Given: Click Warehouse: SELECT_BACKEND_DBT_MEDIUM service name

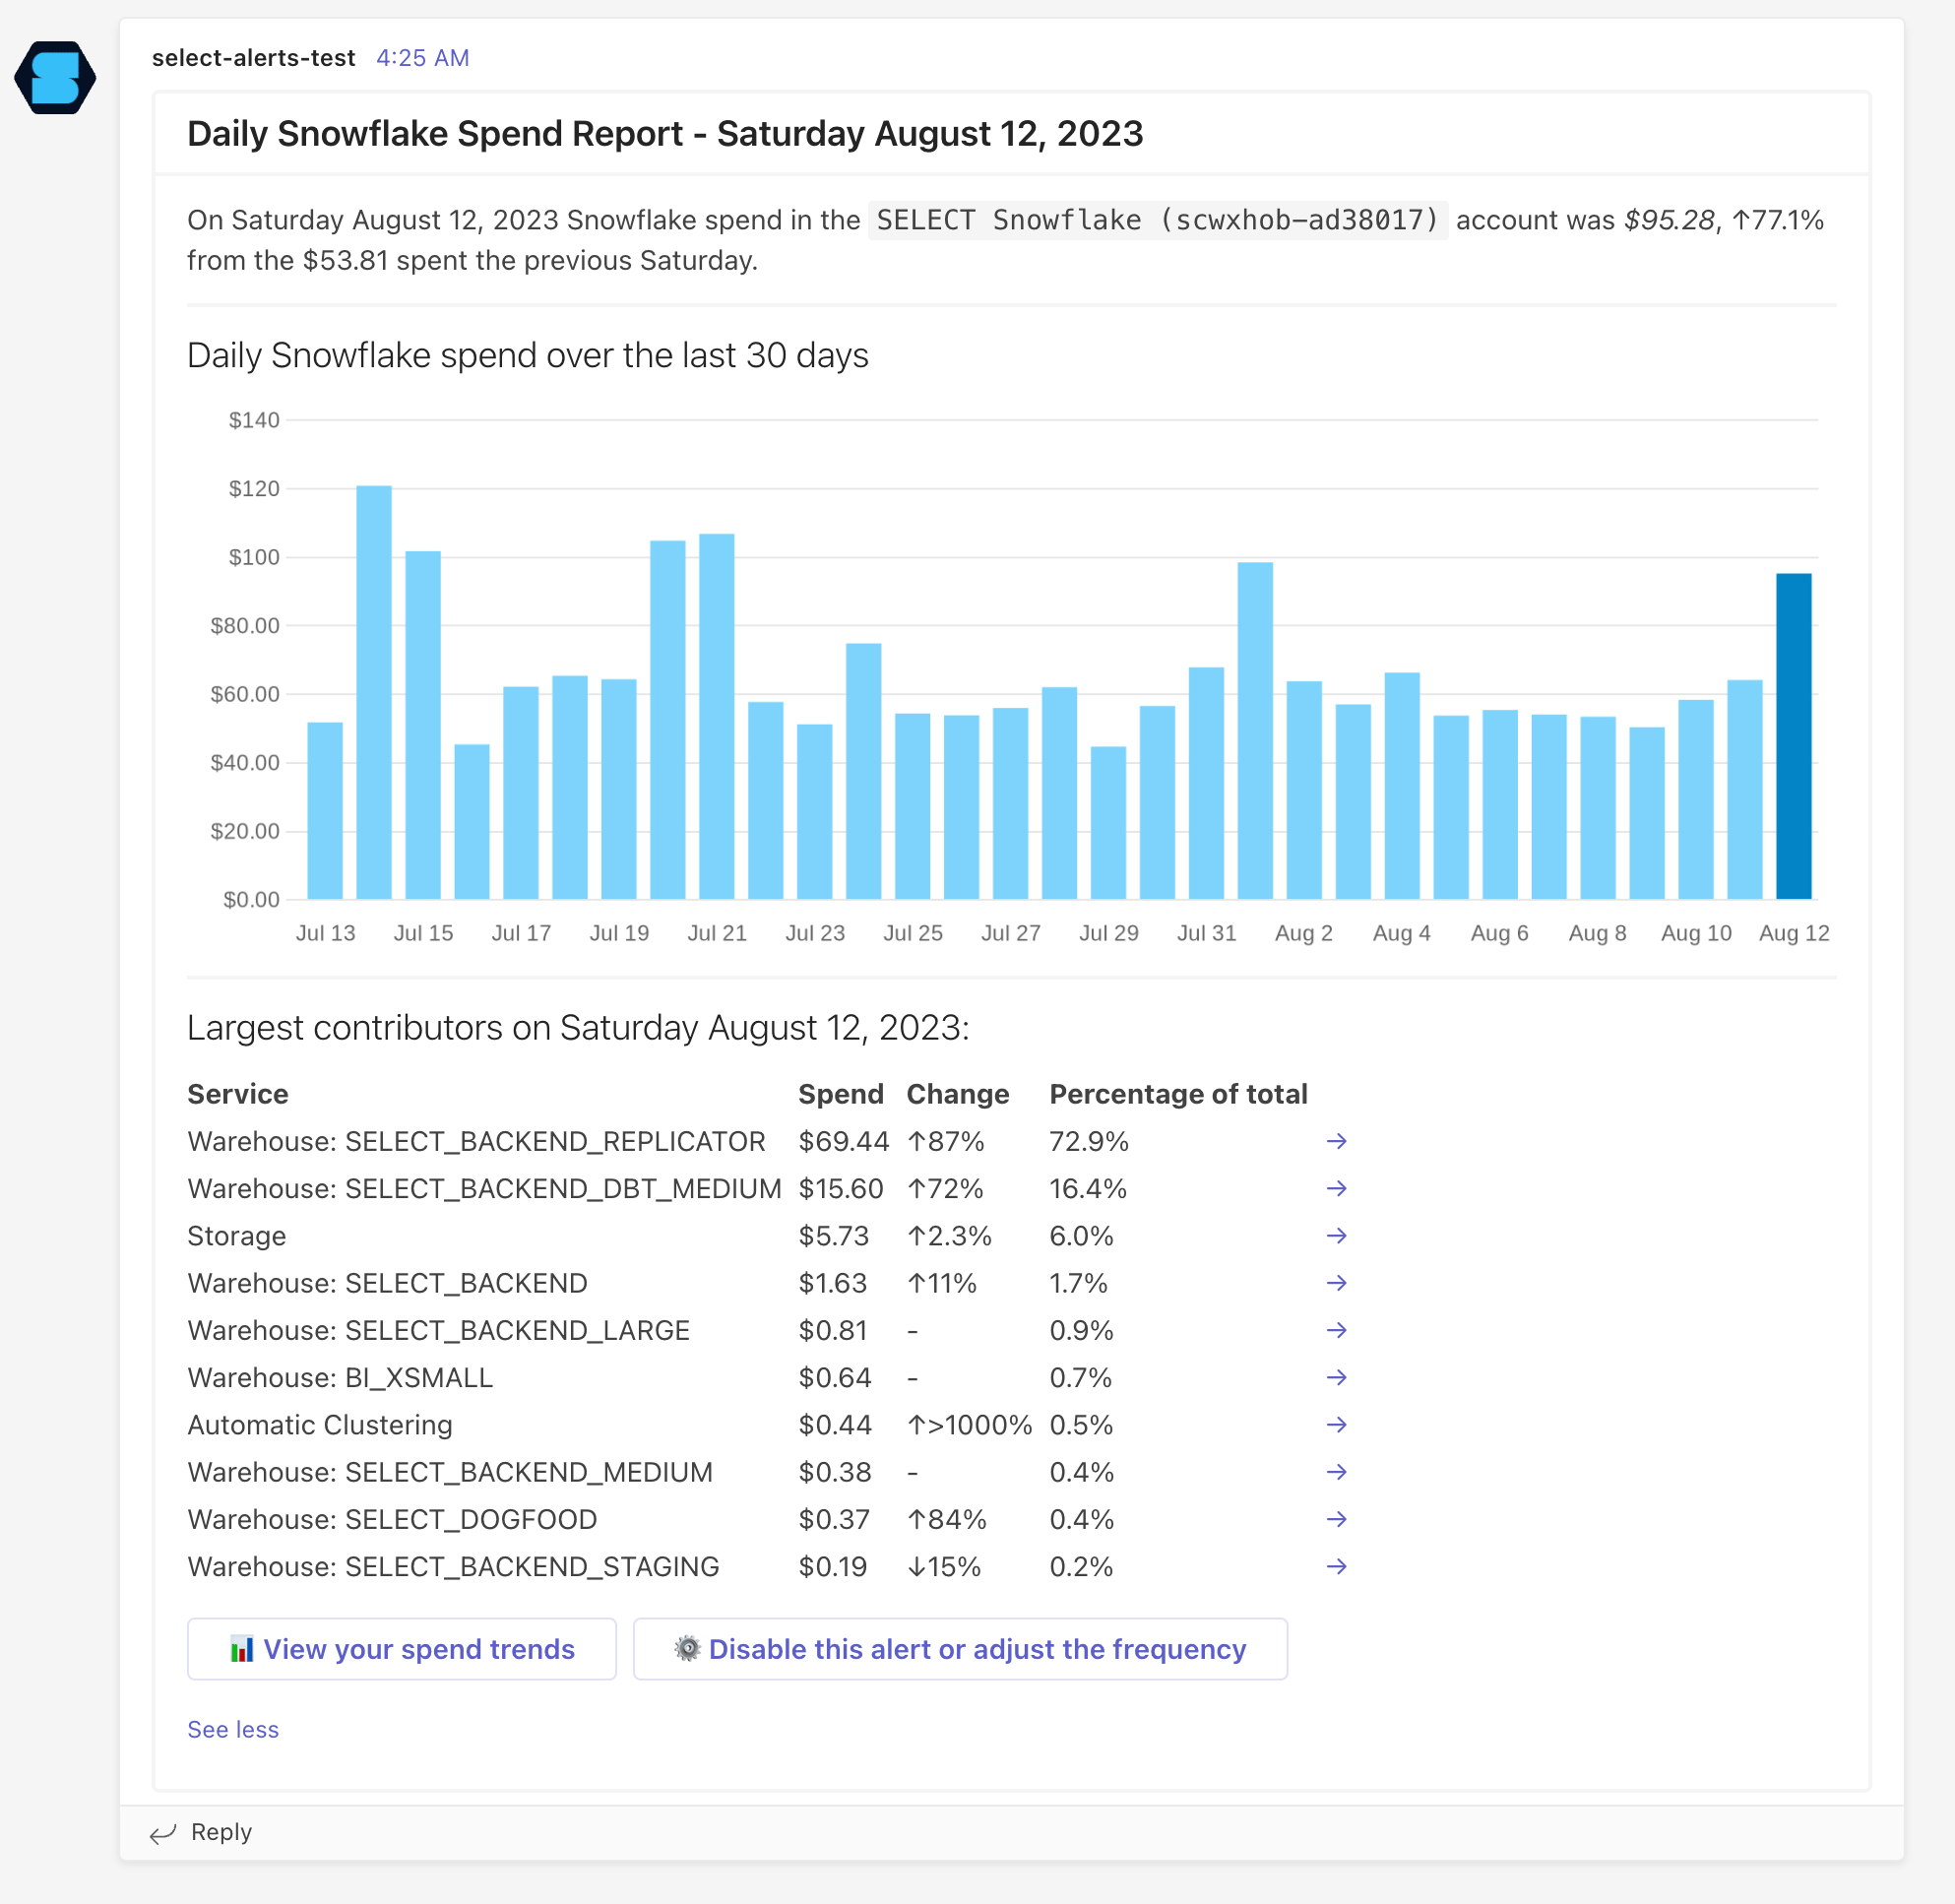Looking at the screenshot, I should tap(484, 1188).
